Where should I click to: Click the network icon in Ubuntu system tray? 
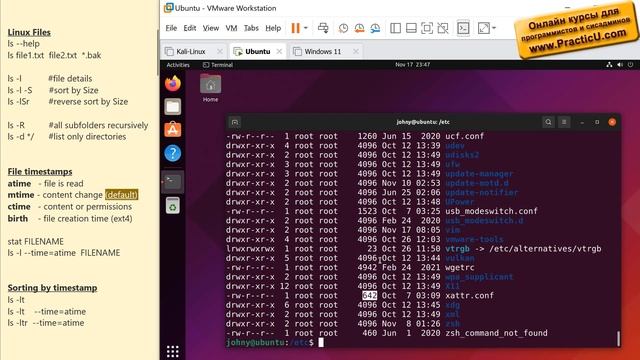(x=609, y=64)
